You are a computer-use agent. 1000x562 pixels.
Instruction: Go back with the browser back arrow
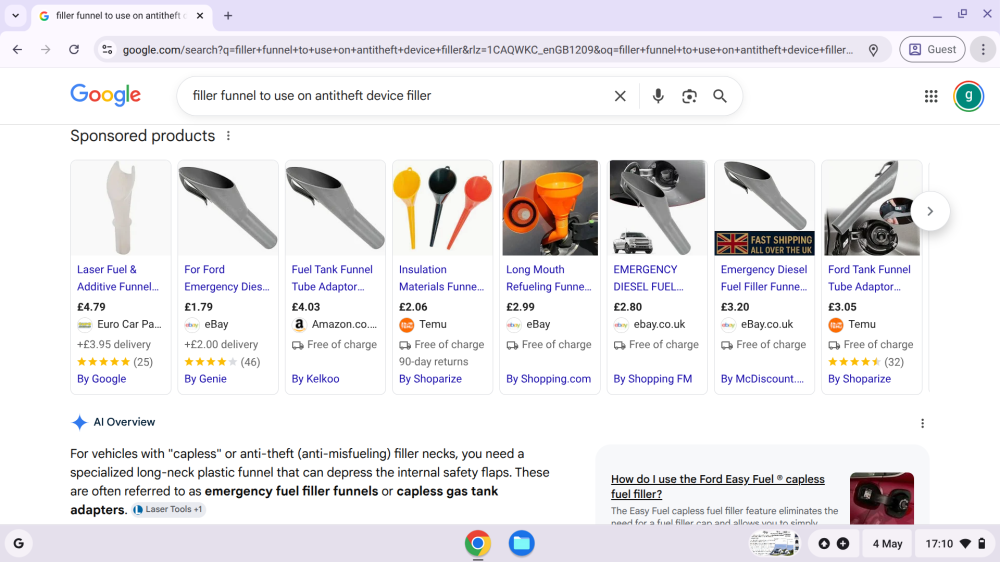click(17, 49)
